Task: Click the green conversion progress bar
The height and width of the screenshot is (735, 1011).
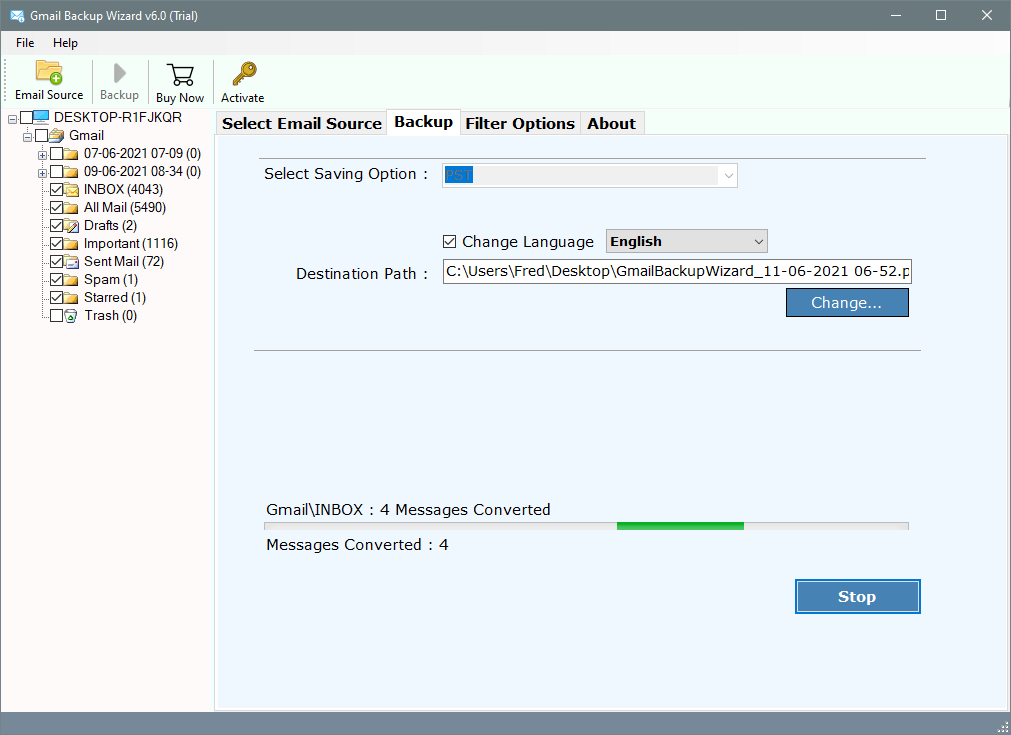Action: 680,526
